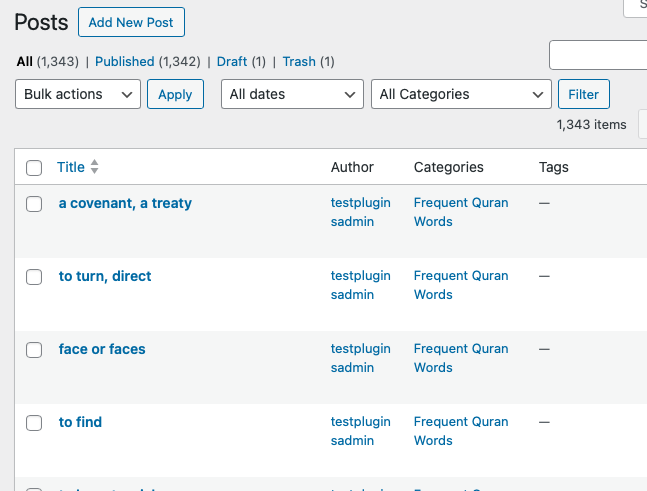Filter posts by Published status
This screenshot has width=647, height=491.
click(125, 61)
